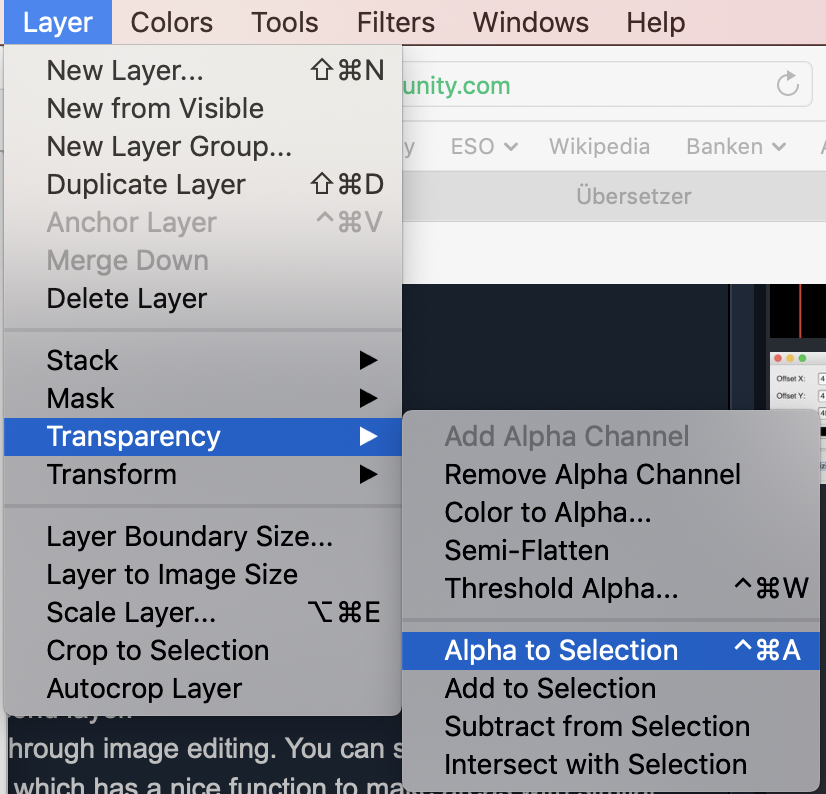Select Duplicate Layer

point(146,185)
